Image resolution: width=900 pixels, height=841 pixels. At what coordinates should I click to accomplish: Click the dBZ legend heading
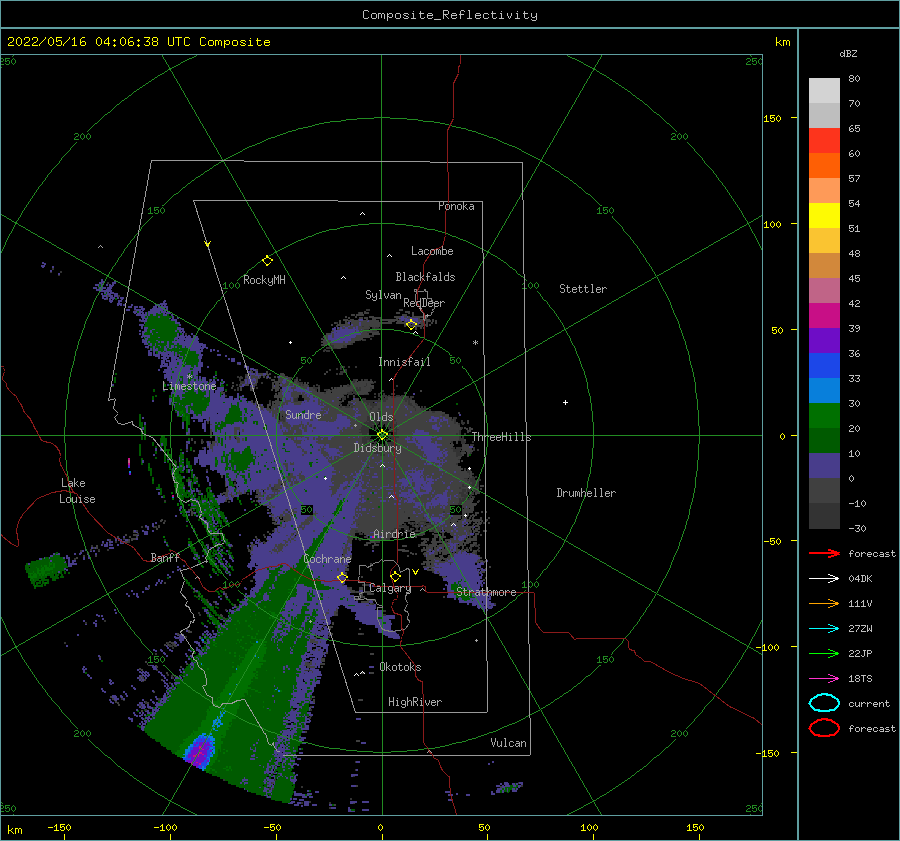[x=848, y=53]
